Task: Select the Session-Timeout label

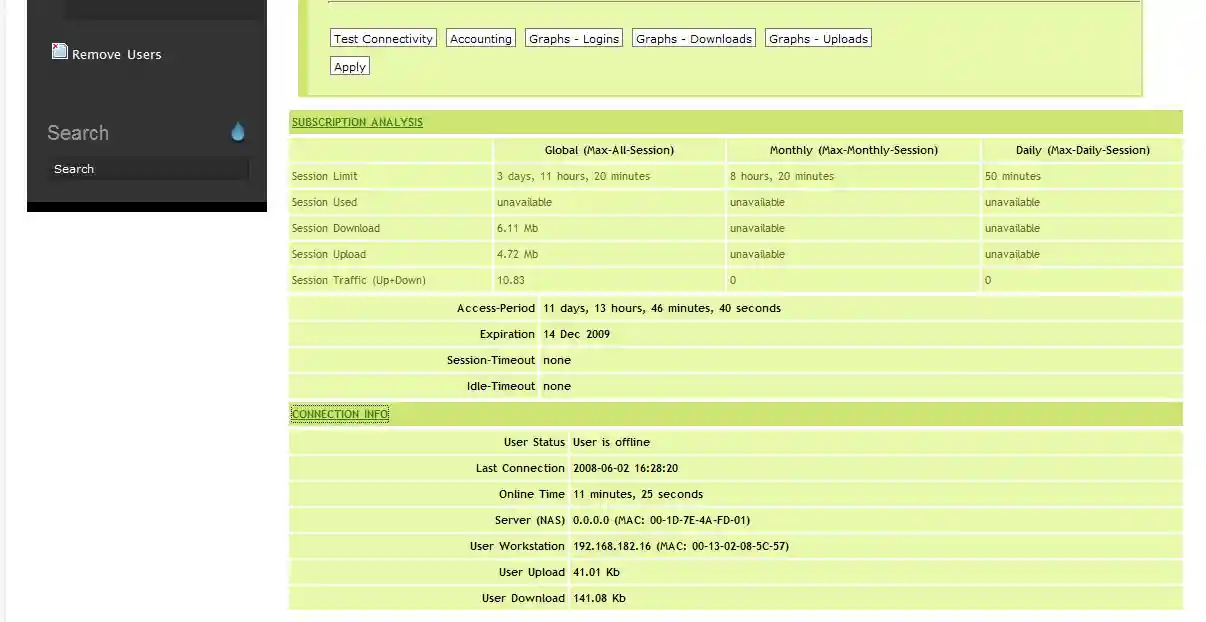Action: click(491, 360)
